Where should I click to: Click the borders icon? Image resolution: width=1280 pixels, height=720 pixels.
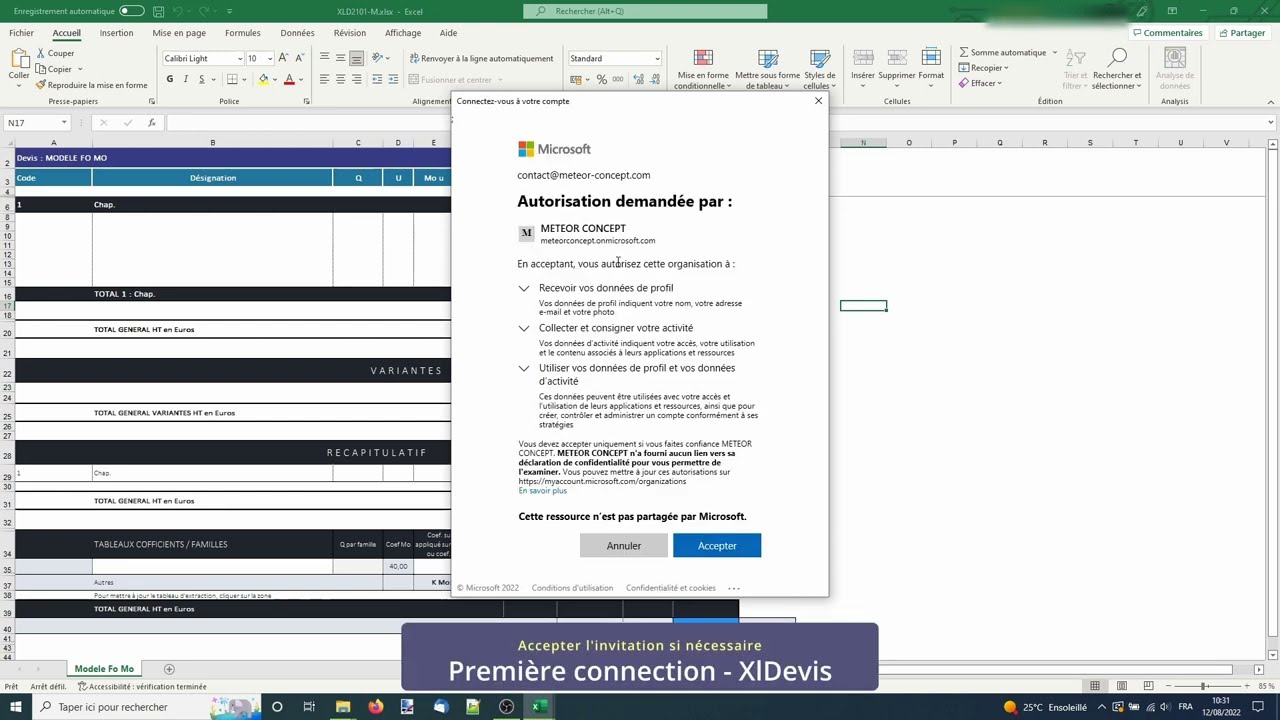[232, 79]
